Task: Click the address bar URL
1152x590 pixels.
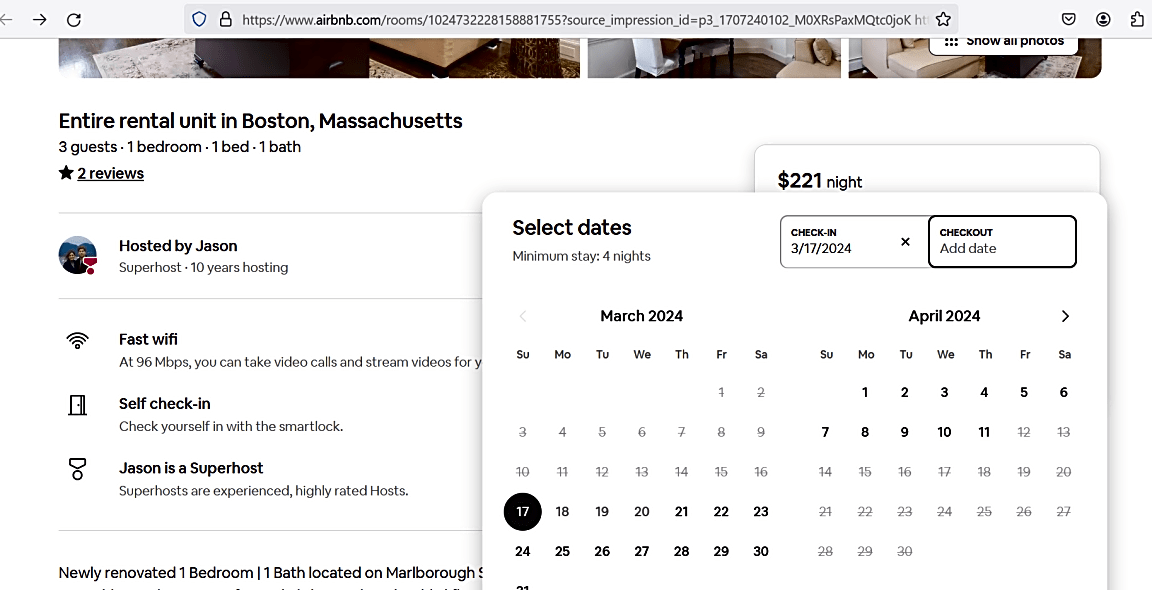Action: (x=584, y=20)
